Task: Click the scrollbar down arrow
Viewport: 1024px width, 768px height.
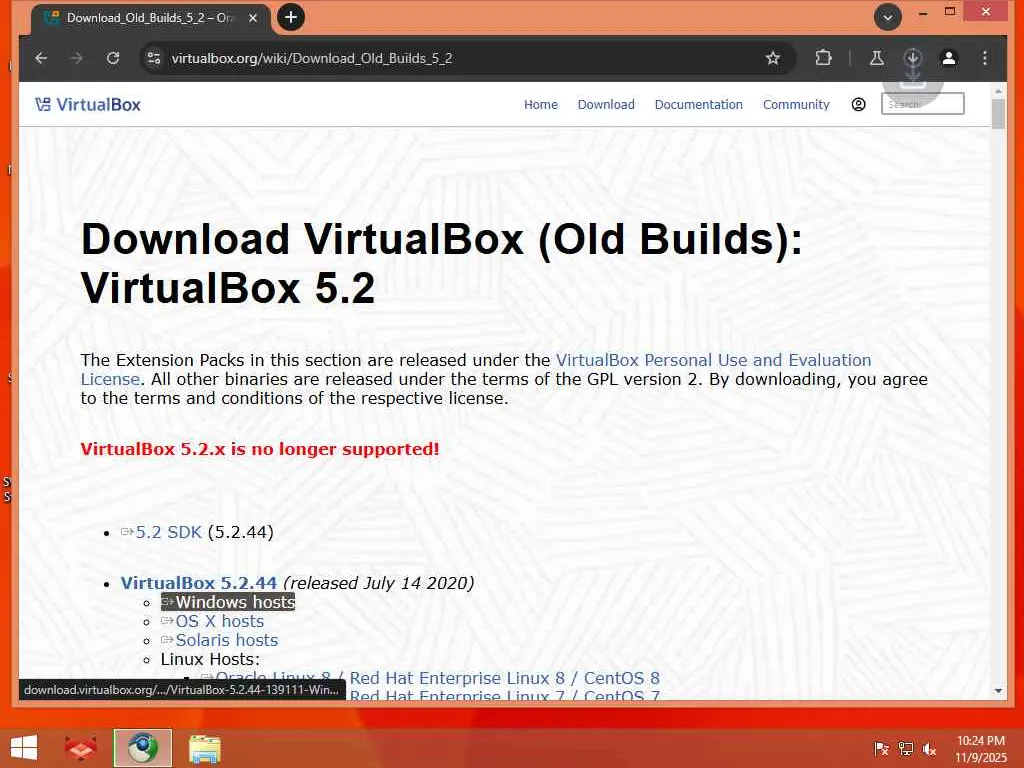Action: pos(998,691)
